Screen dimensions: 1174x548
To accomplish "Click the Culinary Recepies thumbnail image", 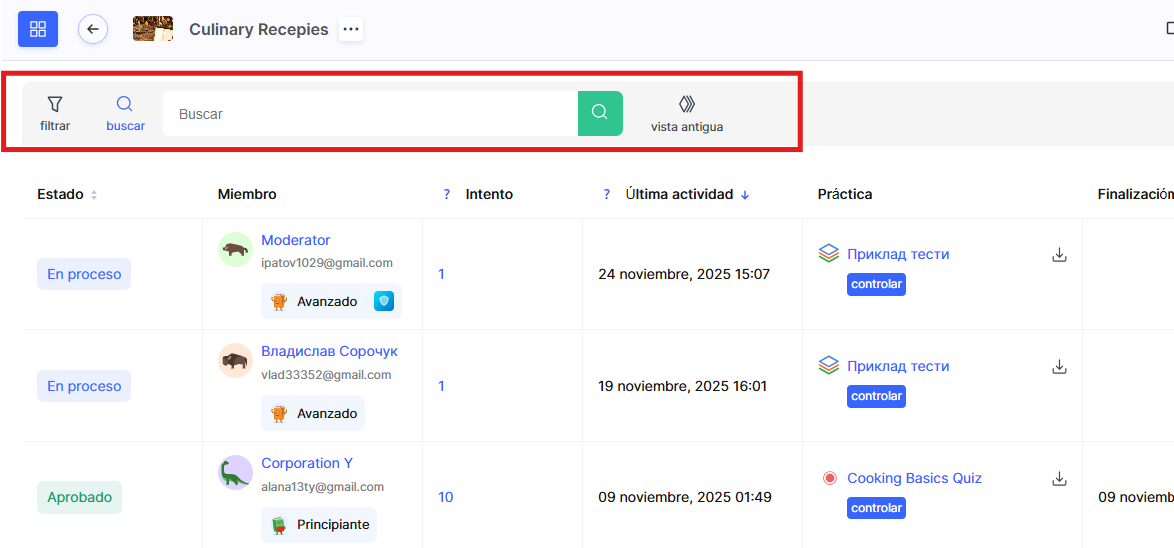I will [x=153, y=29].
